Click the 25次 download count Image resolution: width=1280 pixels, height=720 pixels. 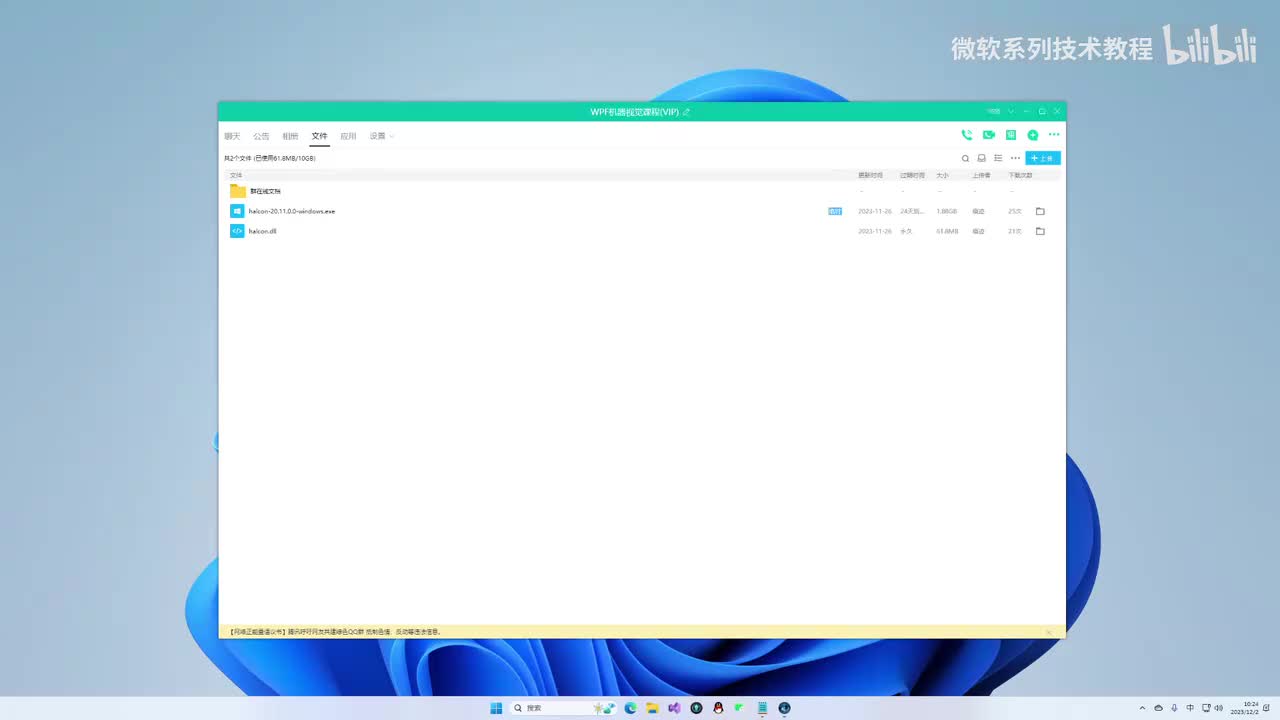click(x=1015, y=211)
